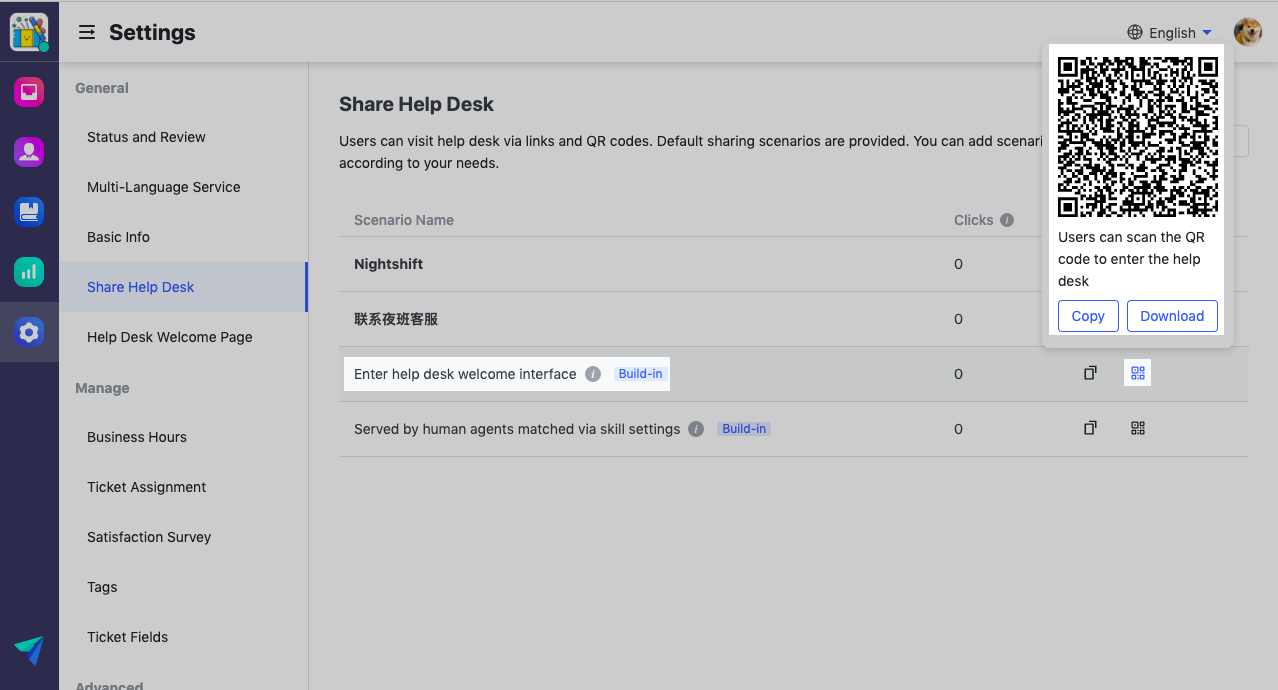Download the QR code image
This screenshot has height=690, width=1278.
coord(1171,316)
